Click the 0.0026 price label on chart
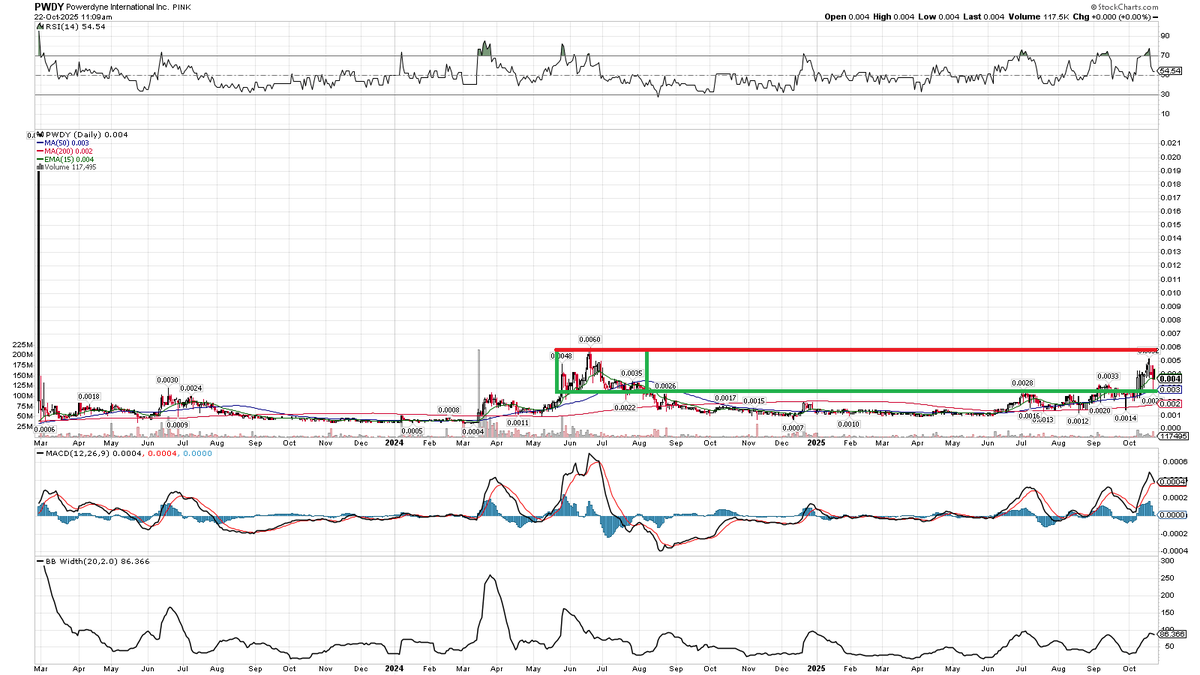1200x675 pixels. coord(666,386)
